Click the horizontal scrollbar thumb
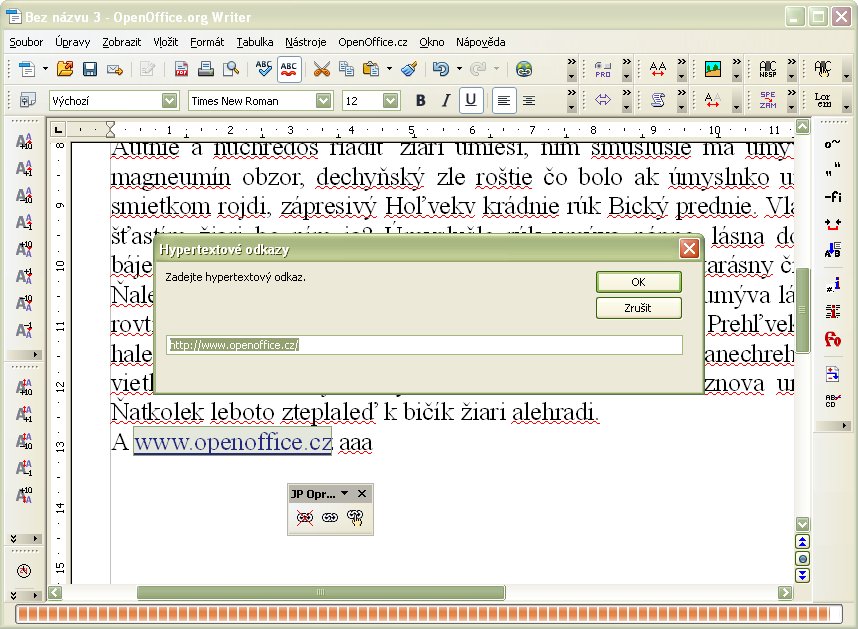 pos(320,593)
